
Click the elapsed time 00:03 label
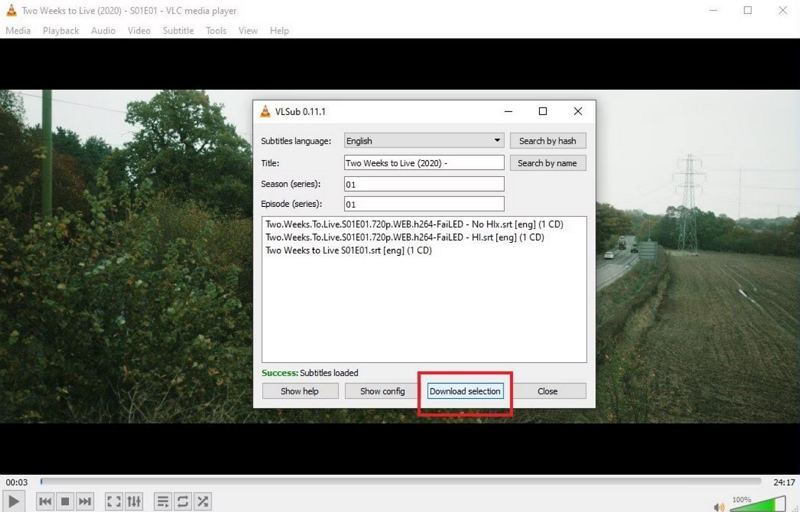click(17, 482)
